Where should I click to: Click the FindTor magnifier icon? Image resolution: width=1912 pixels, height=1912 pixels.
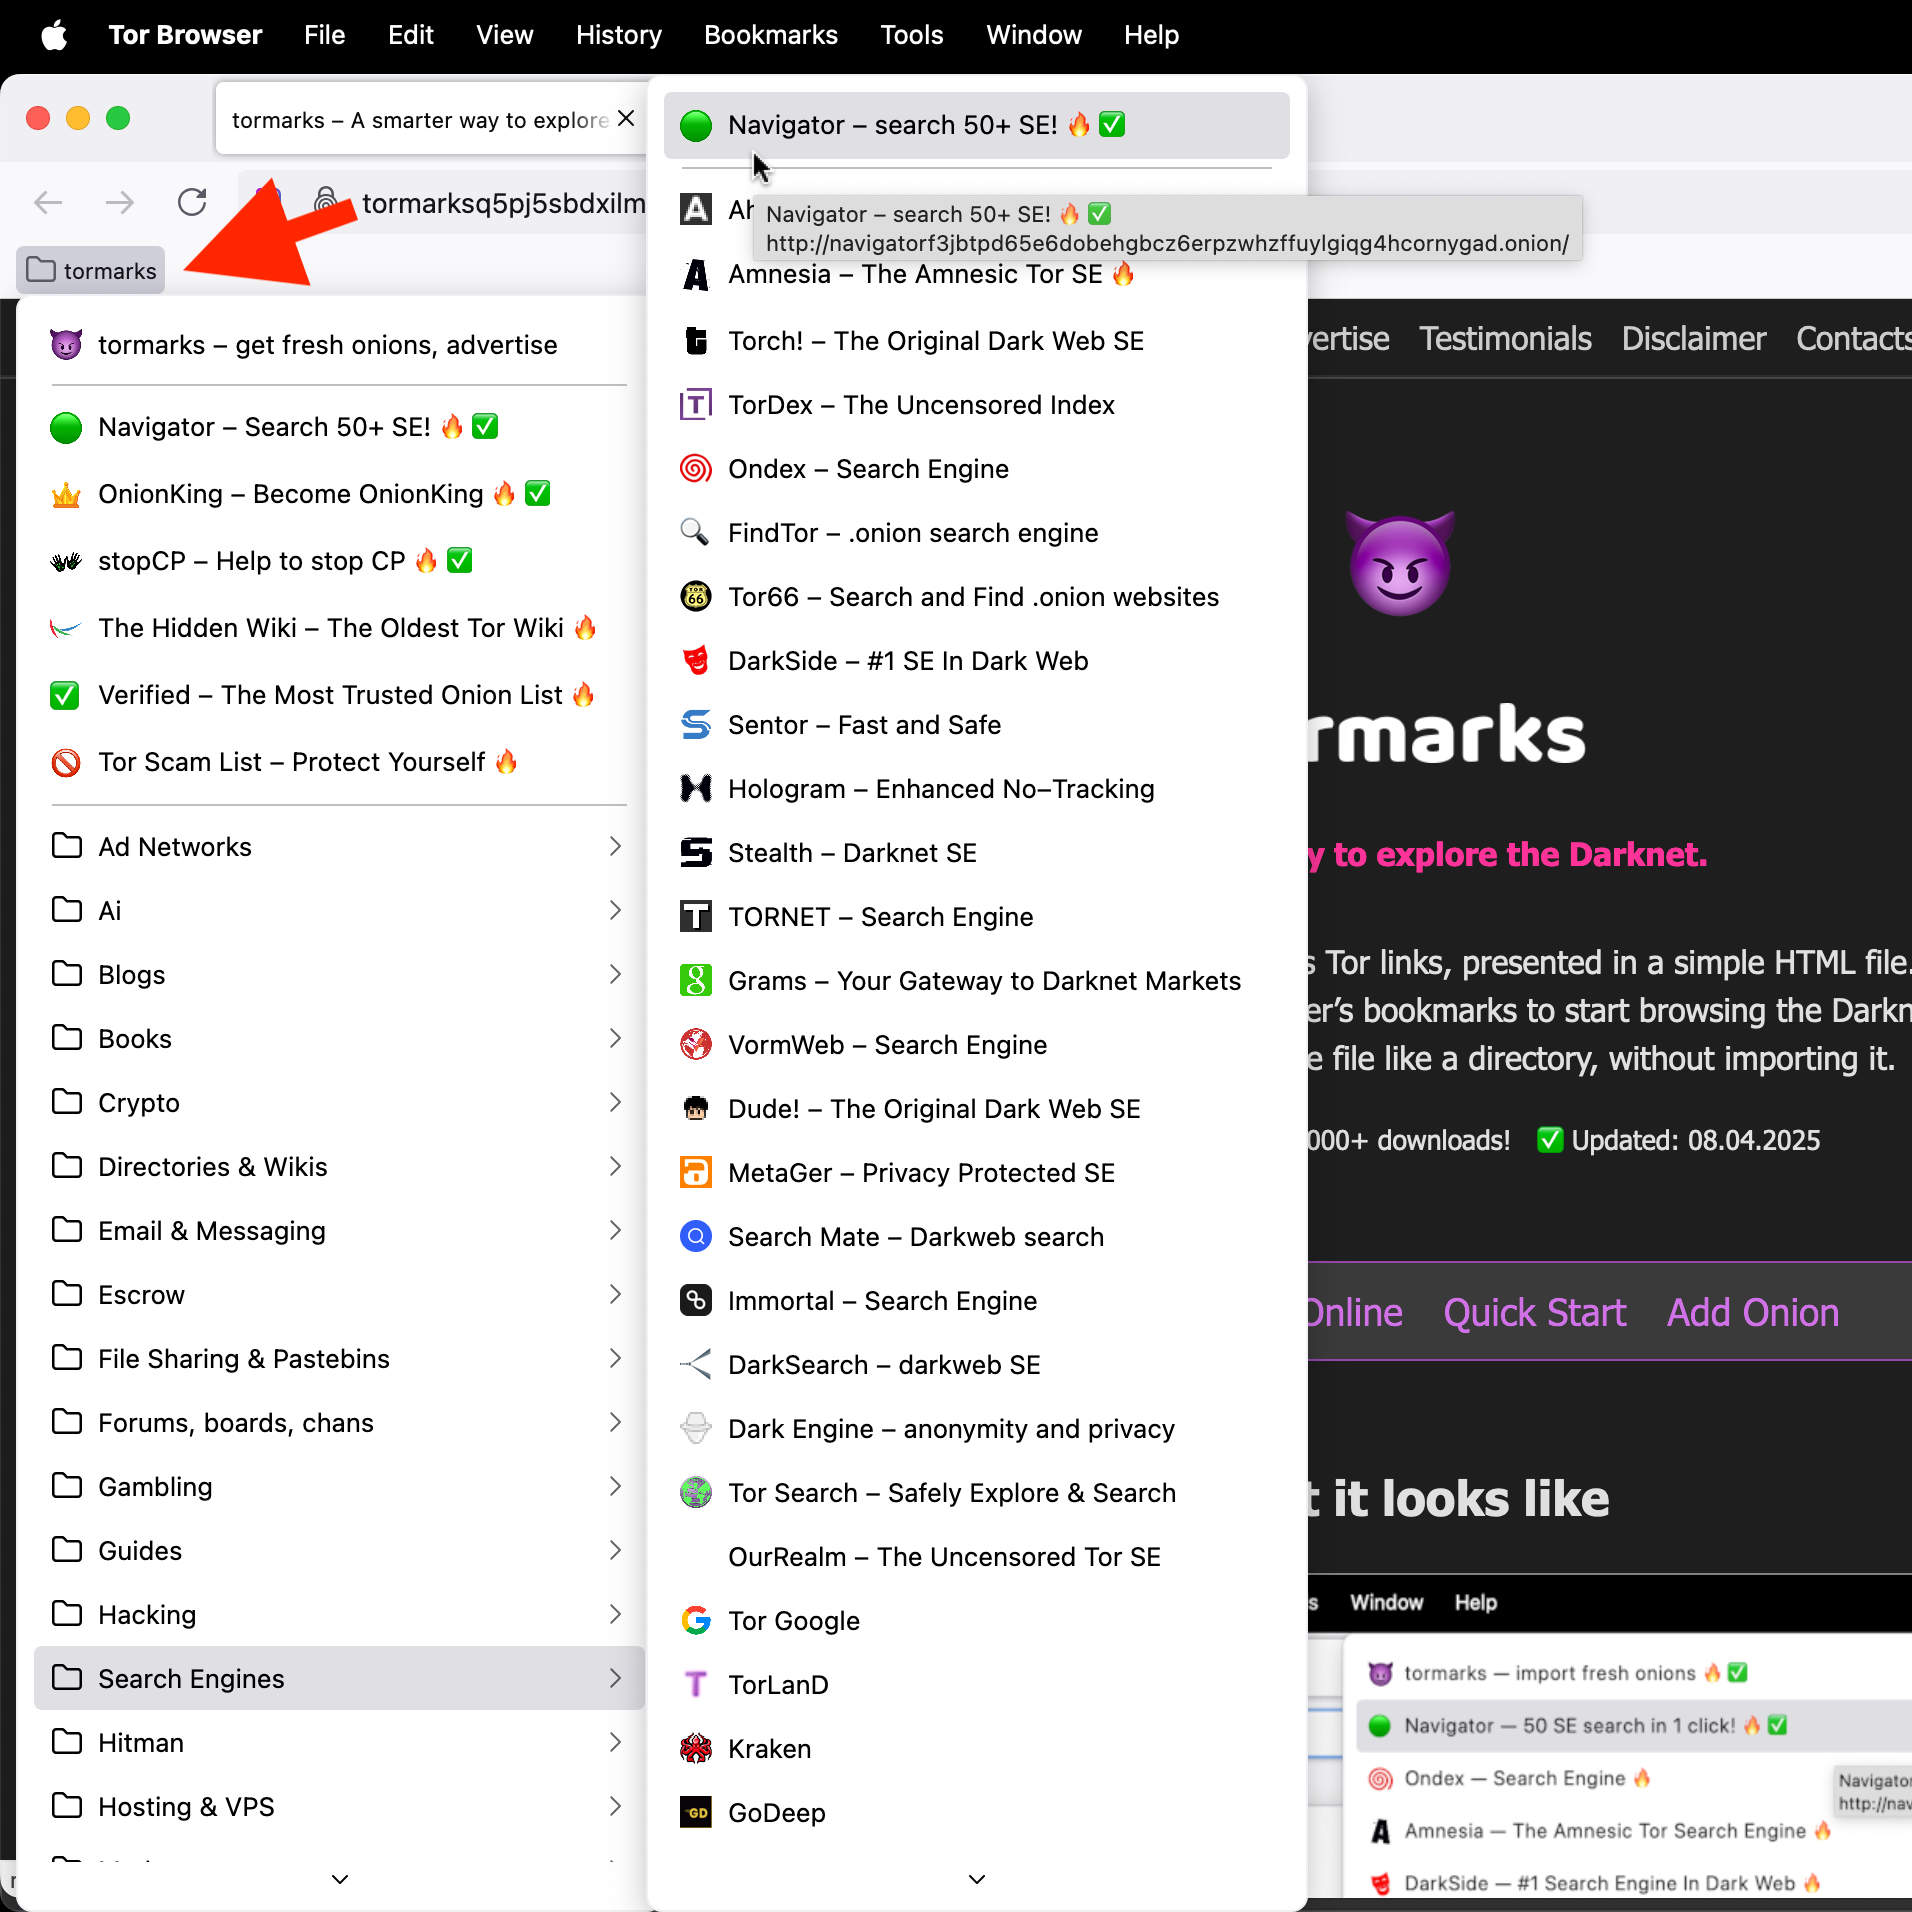[696, 532]
